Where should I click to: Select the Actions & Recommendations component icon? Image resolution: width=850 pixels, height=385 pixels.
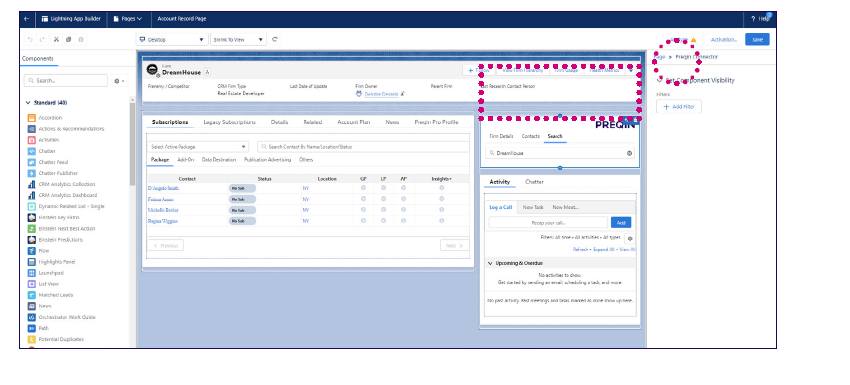tap(31, 129)
